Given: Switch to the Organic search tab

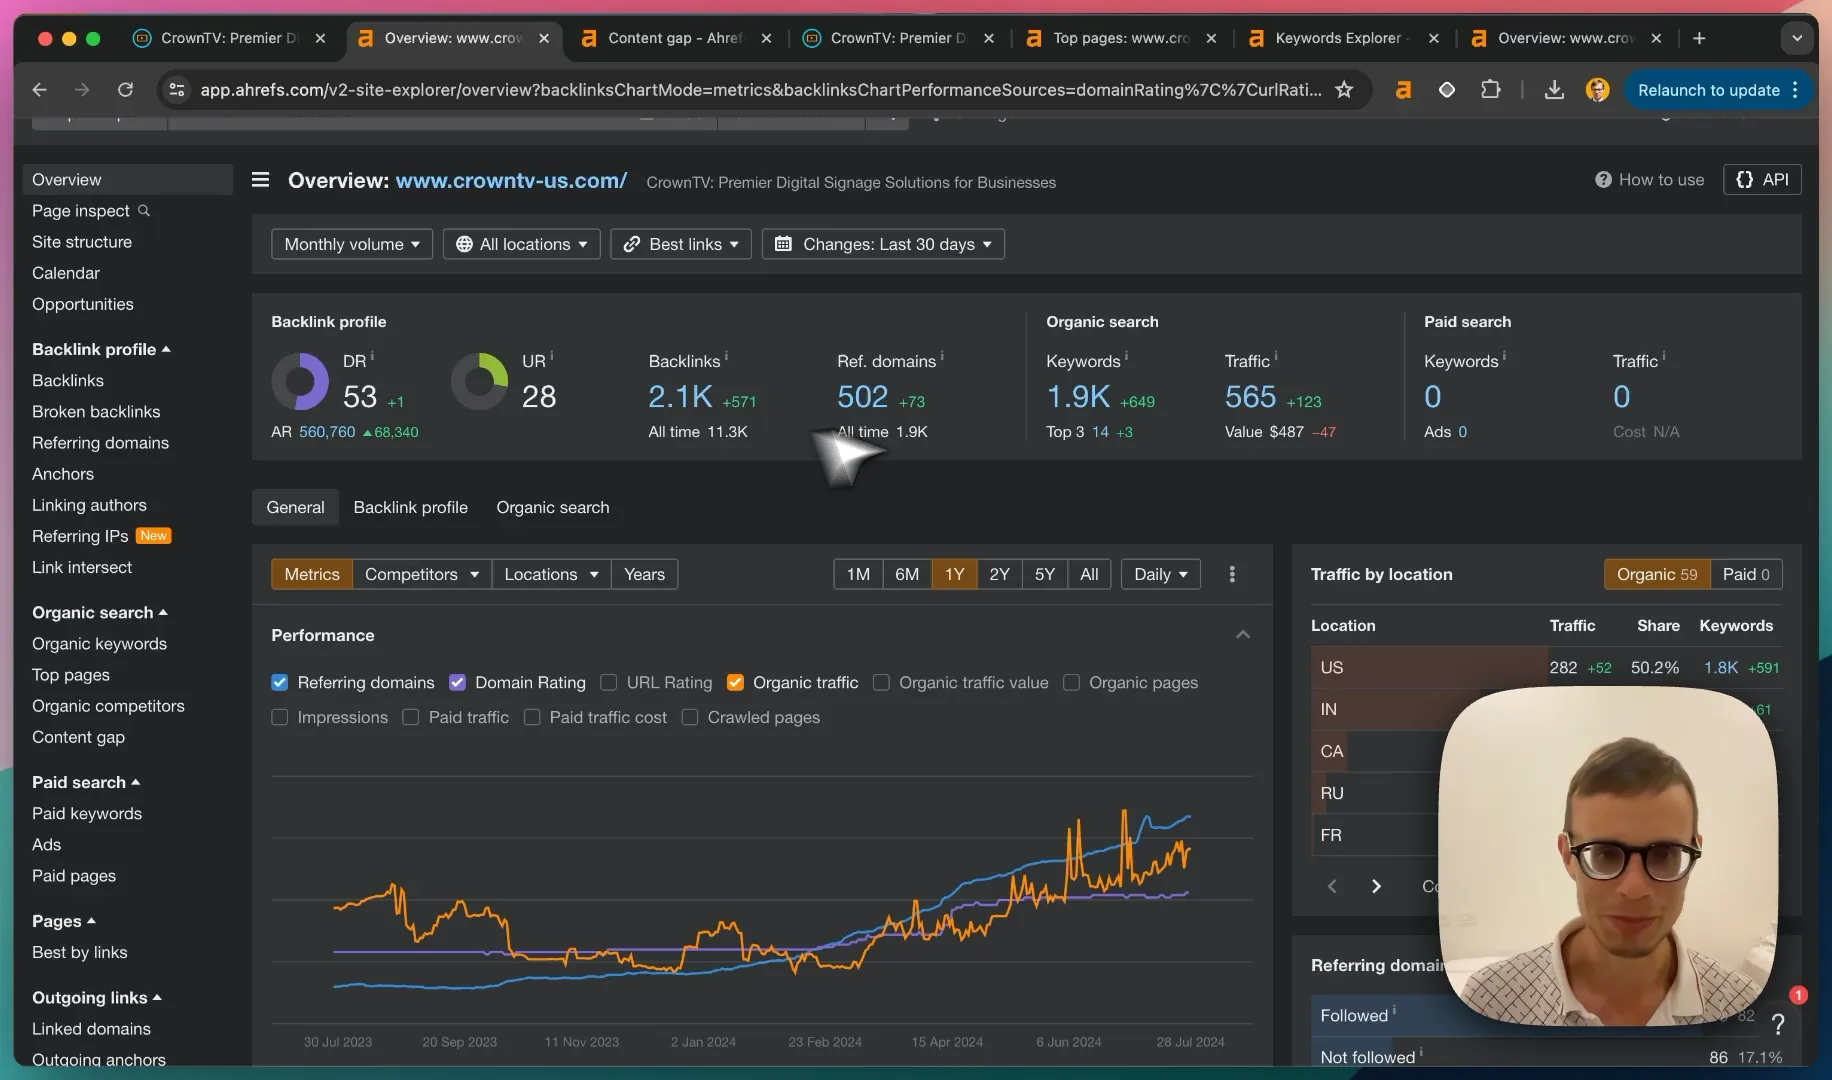Looking at the screenshot, I should (x=553, y=507).
